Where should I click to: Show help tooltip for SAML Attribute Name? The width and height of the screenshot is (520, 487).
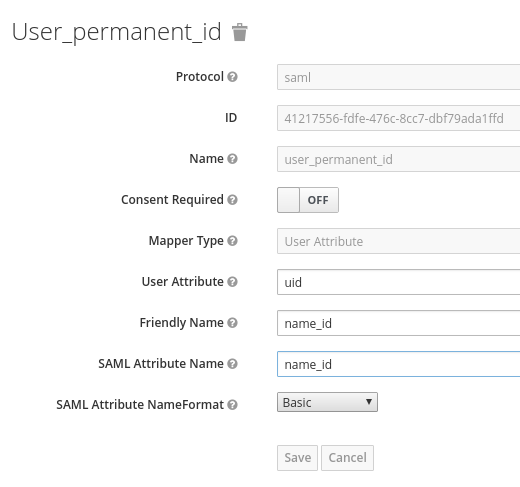(232, 364)
